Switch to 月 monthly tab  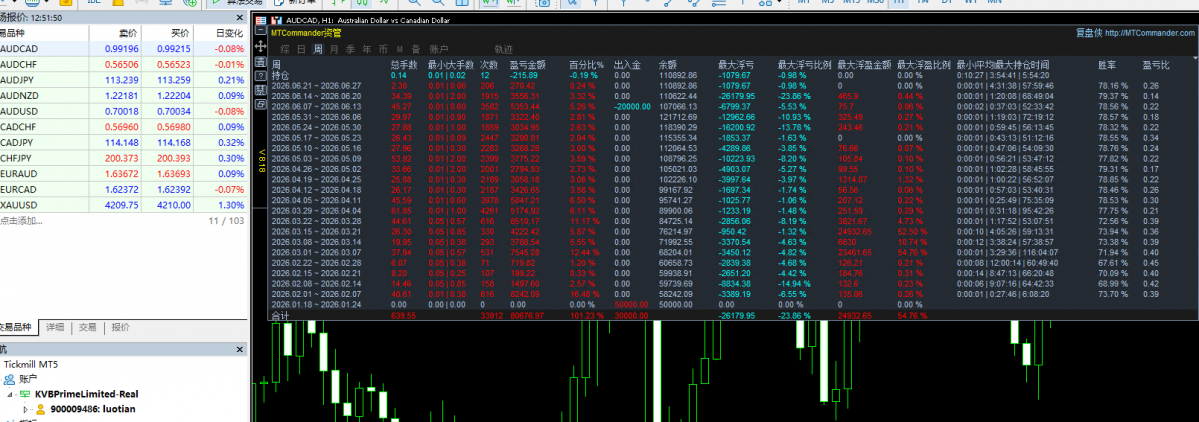334,50
